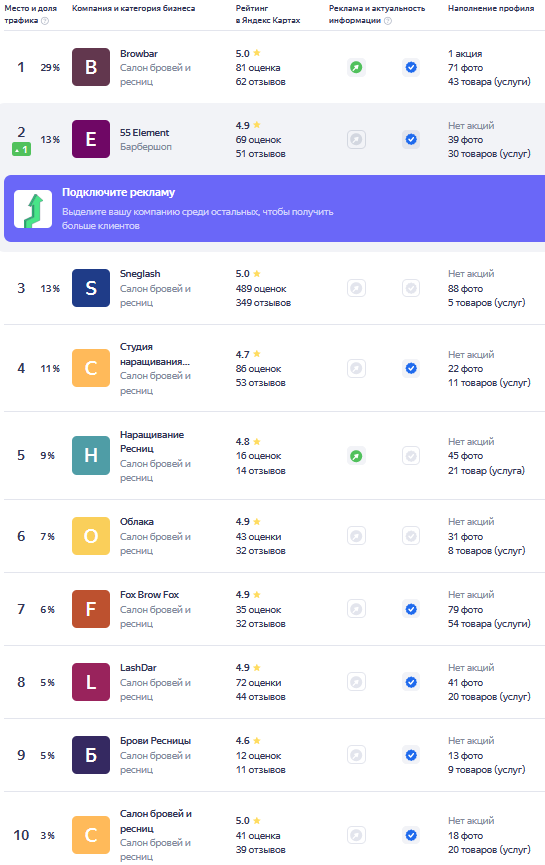The height and width of the screenshot is (865, 545).
Task: Click the grey verification icon in Sneglash row
Action: coord(411,288)
